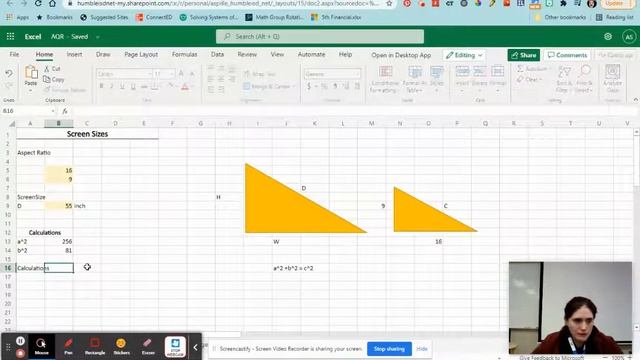The image size is (640, 360).
Task: Open the Comments pane
Action: [567, 55]
